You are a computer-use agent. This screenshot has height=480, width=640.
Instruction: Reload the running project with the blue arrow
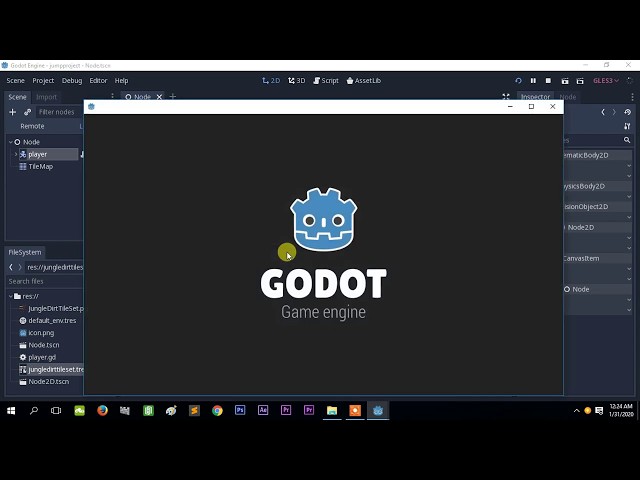[x=518, y=81]
